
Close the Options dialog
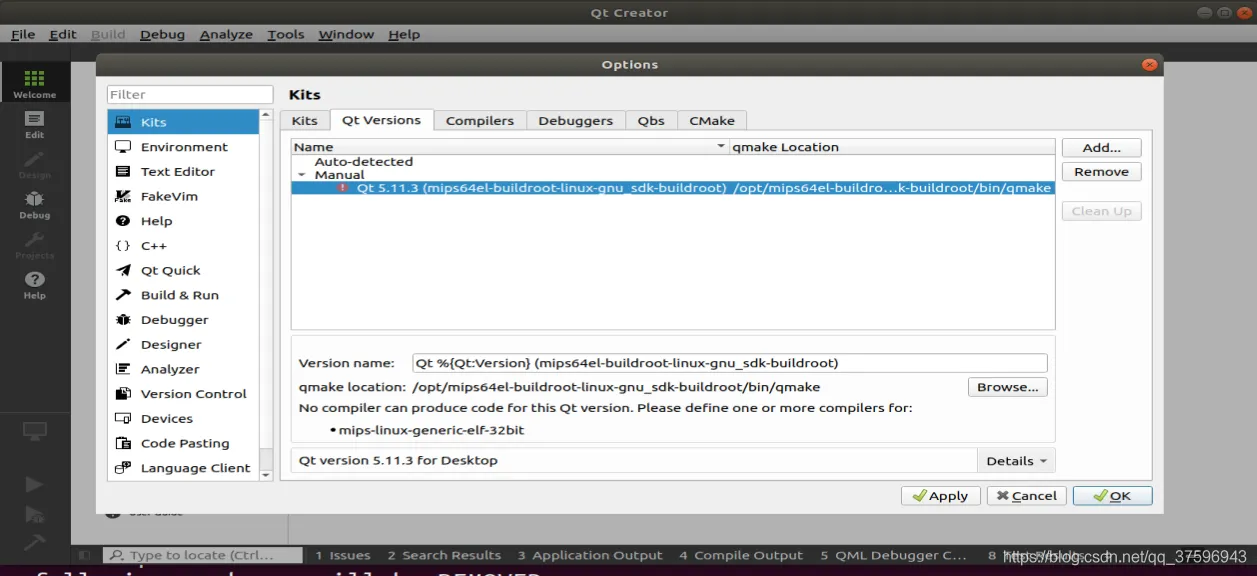click(x=1149, y=65)
